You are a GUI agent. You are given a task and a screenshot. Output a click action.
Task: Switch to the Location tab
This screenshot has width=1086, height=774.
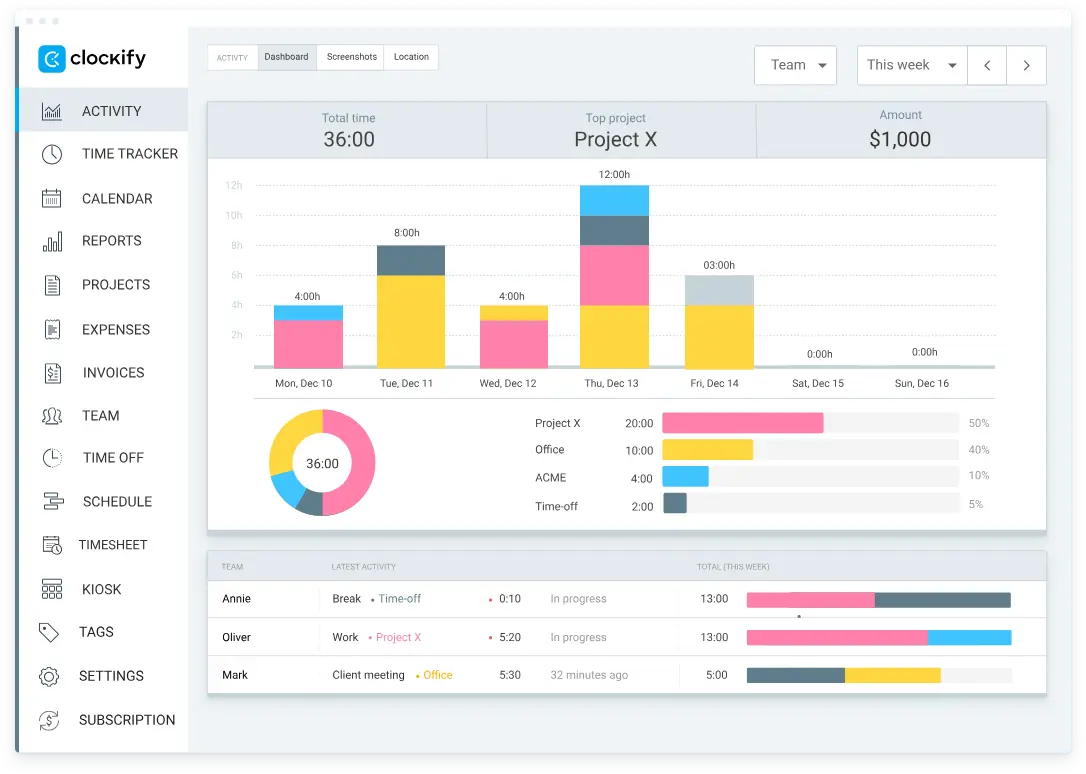(x=411, y=57)
